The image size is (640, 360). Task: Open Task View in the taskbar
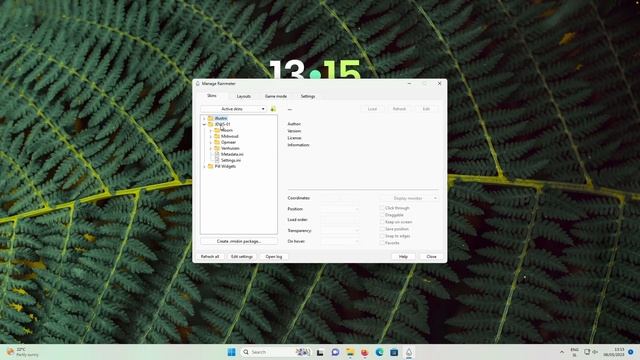click(x=320, y=352)
